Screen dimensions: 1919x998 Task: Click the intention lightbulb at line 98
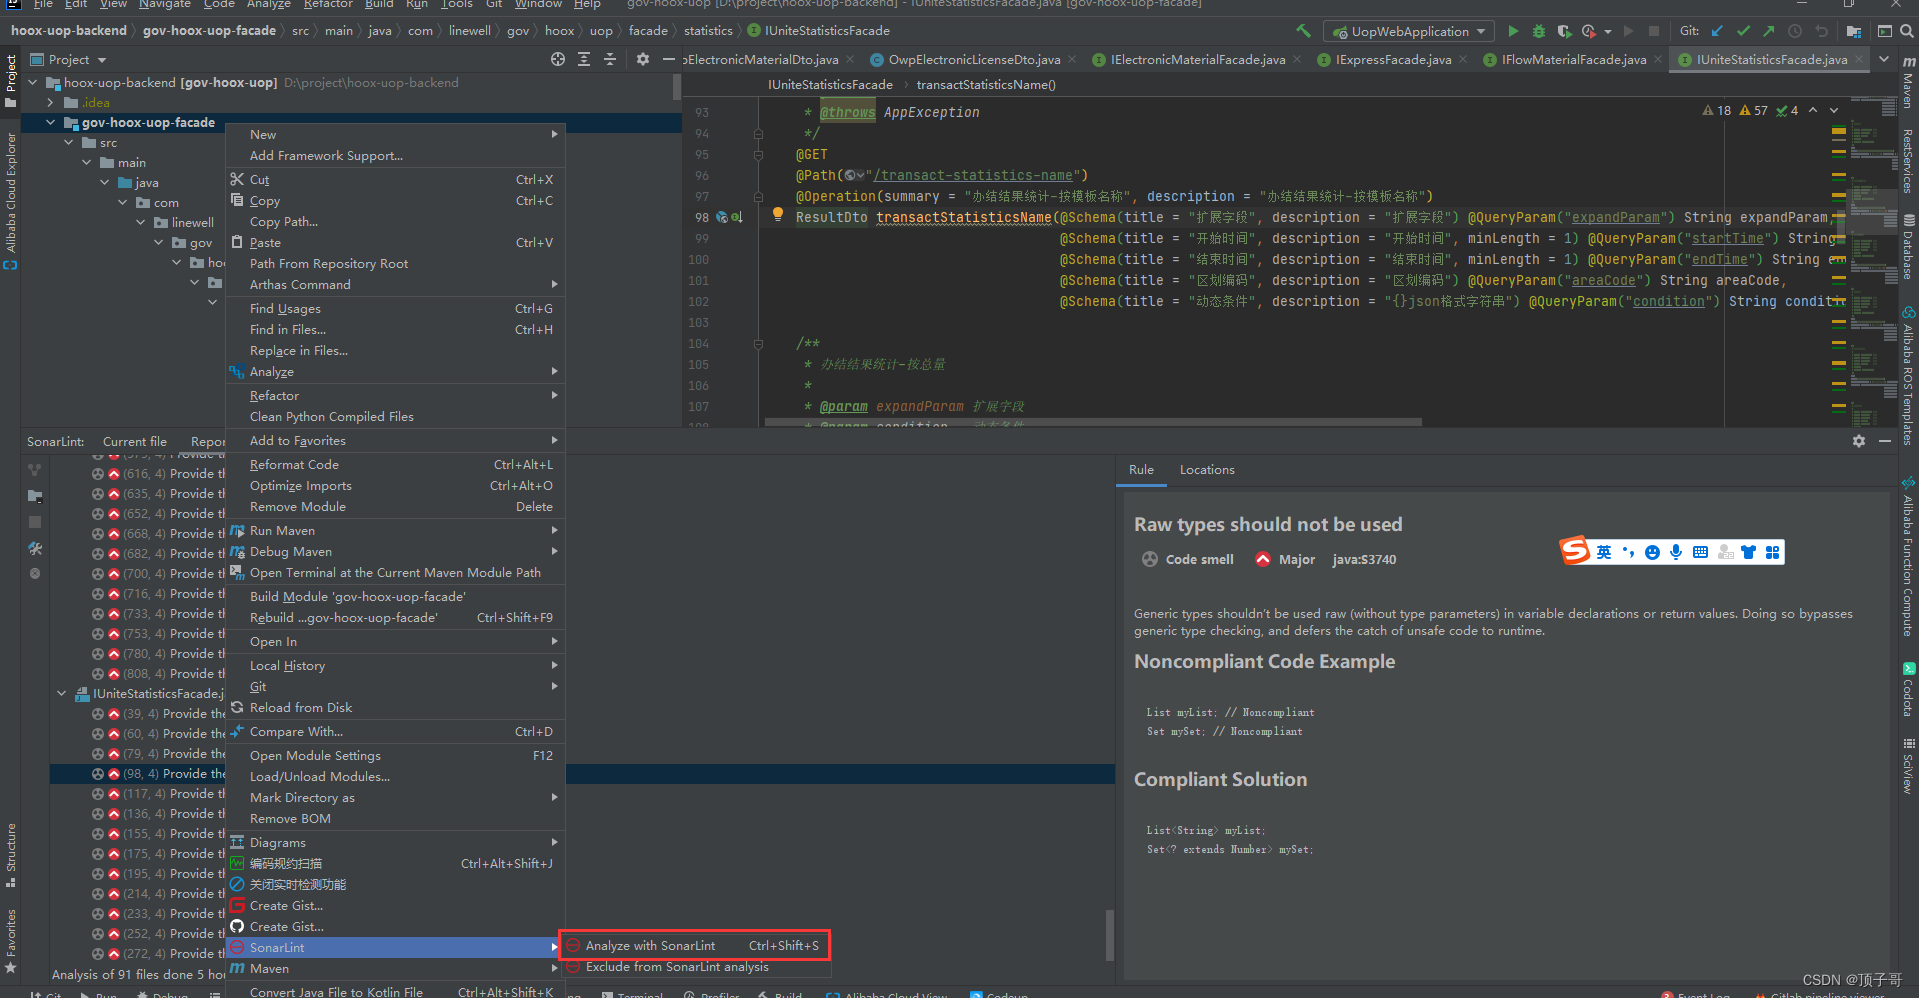coord(778,215)
